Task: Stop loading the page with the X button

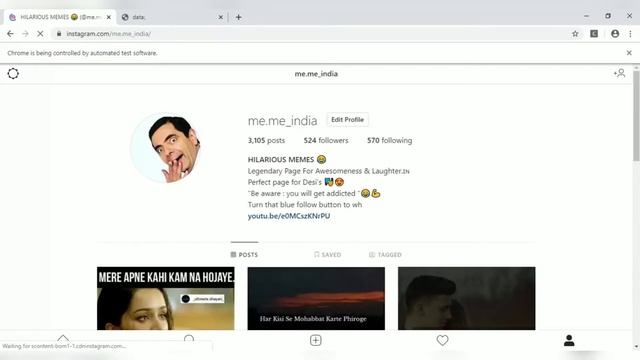Action: [40, 34]
